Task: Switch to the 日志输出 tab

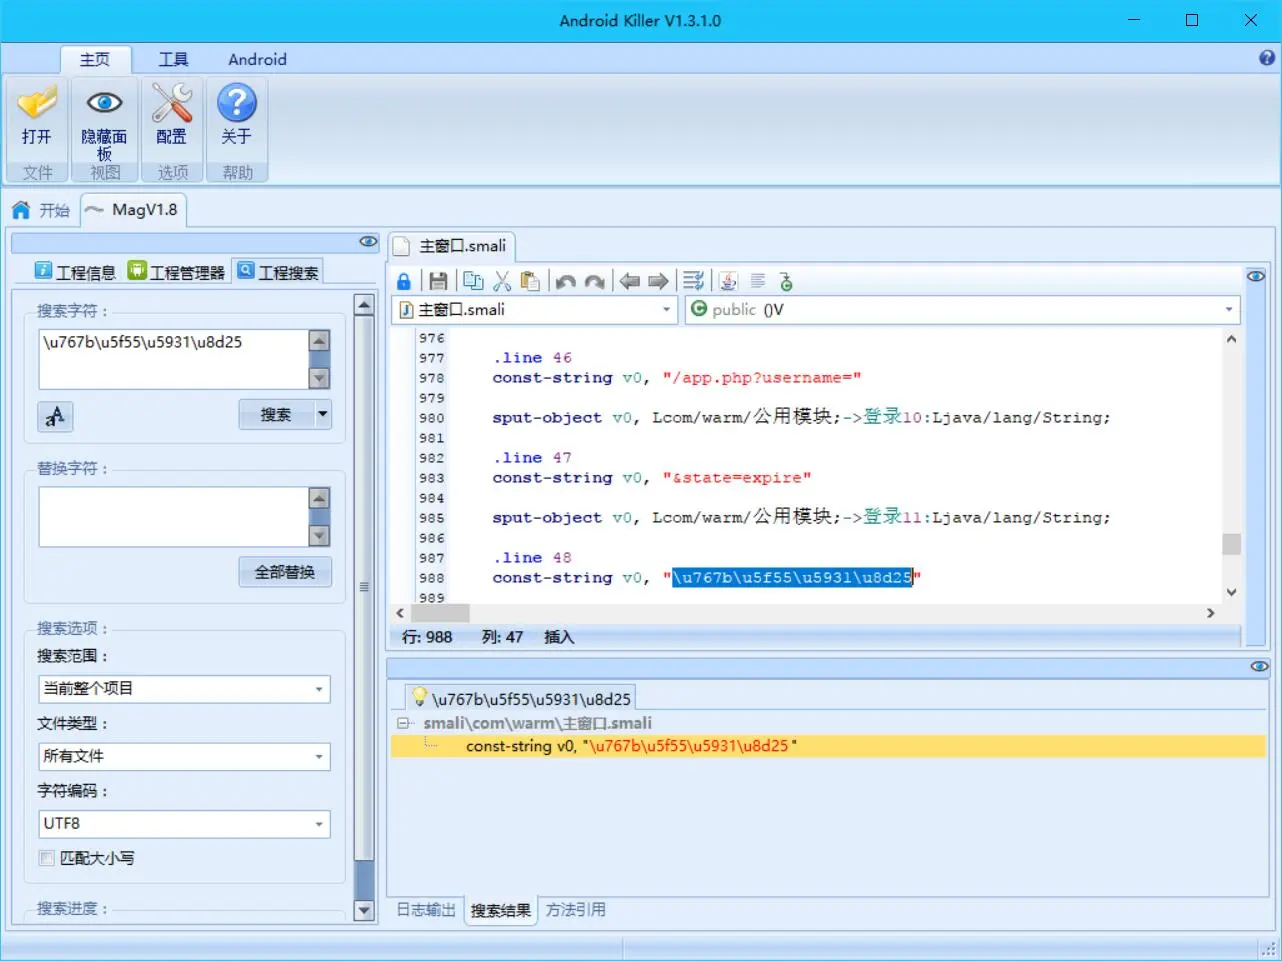Action: tap(426, 910)
